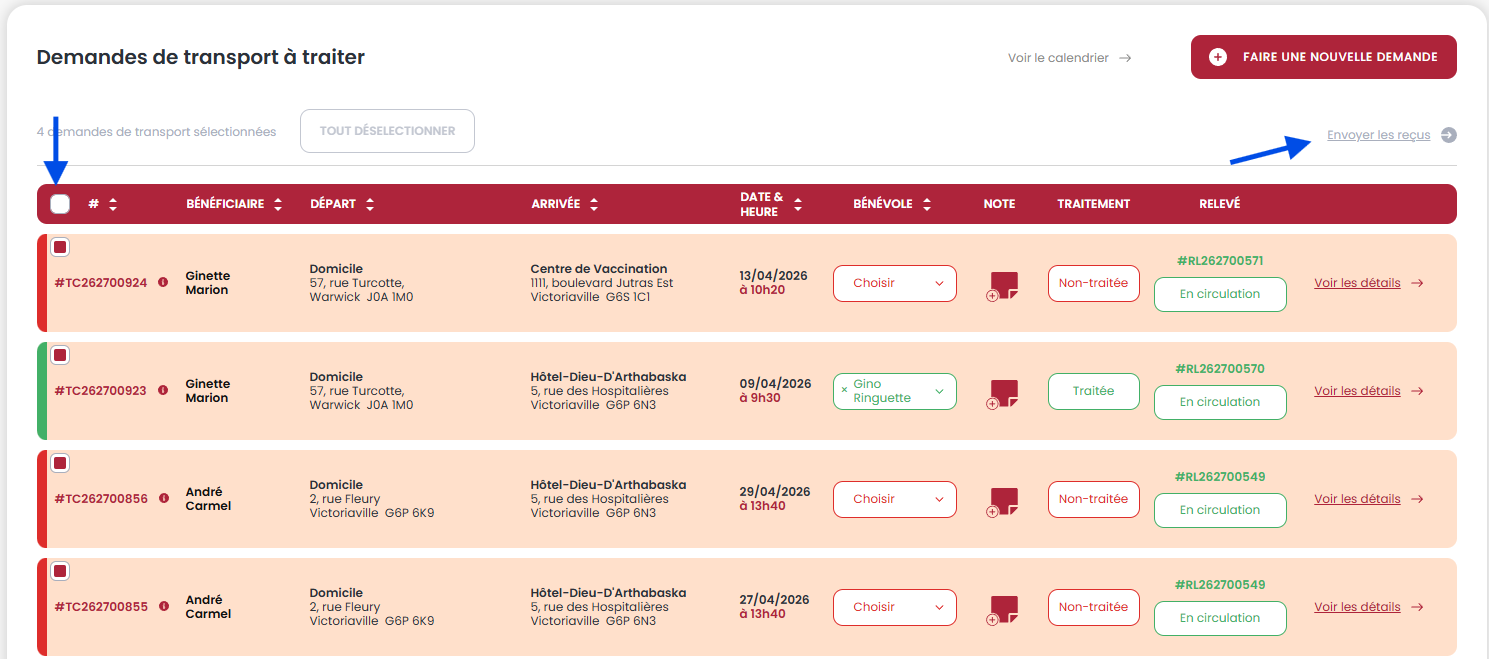The height and width of the screenshot is (659, 1489).
Task: Click Faire une nouvelle demande button
Action: pos(1323,57)
